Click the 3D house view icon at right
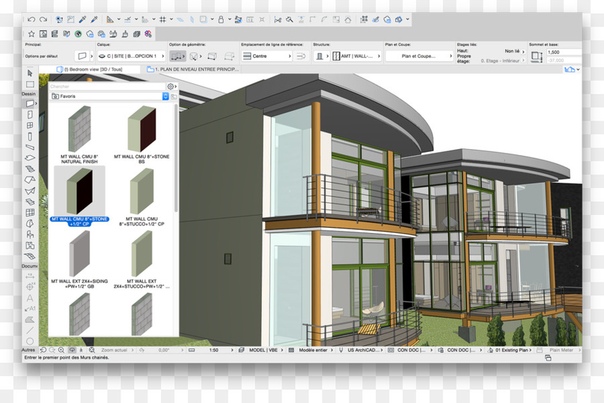604x403 pixels. point(570,69)
